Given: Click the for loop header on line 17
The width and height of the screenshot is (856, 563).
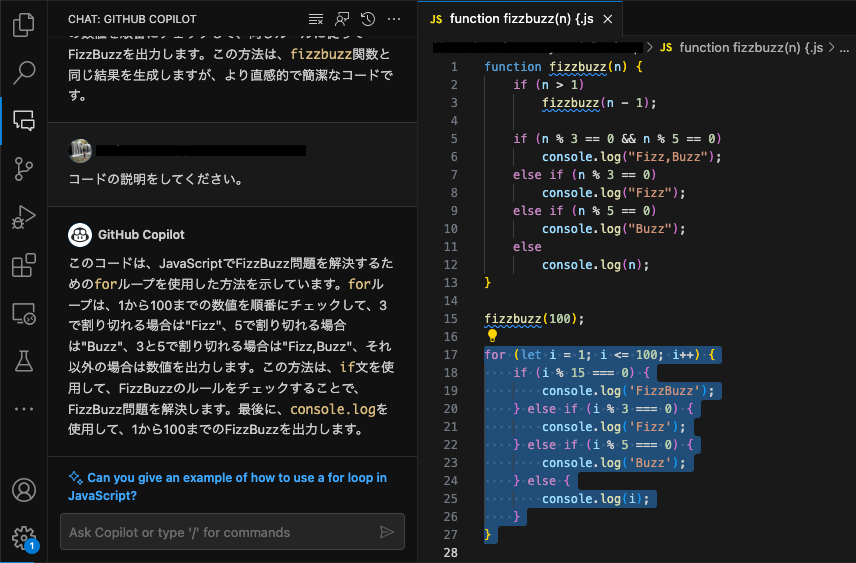Looking at the screenshot, I should point(599,355).
